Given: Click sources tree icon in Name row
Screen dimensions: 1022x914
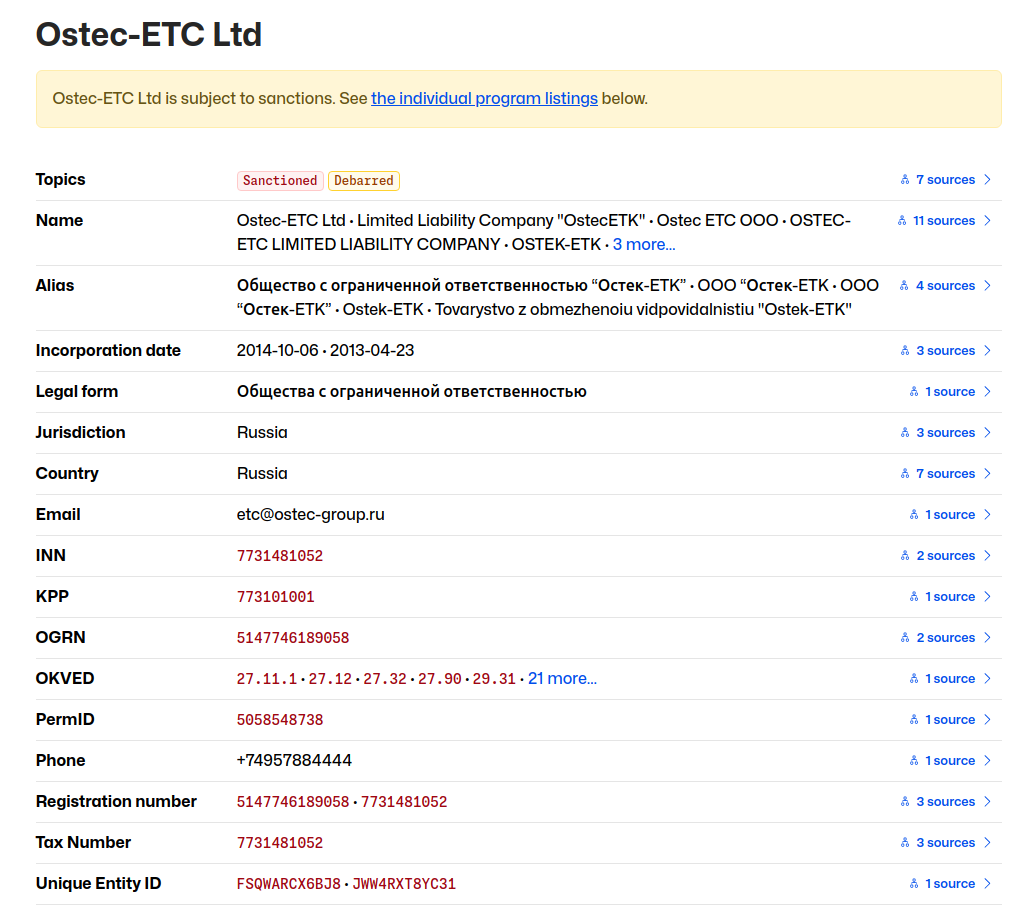Looking at the screenshot, I should click(901, 220).
